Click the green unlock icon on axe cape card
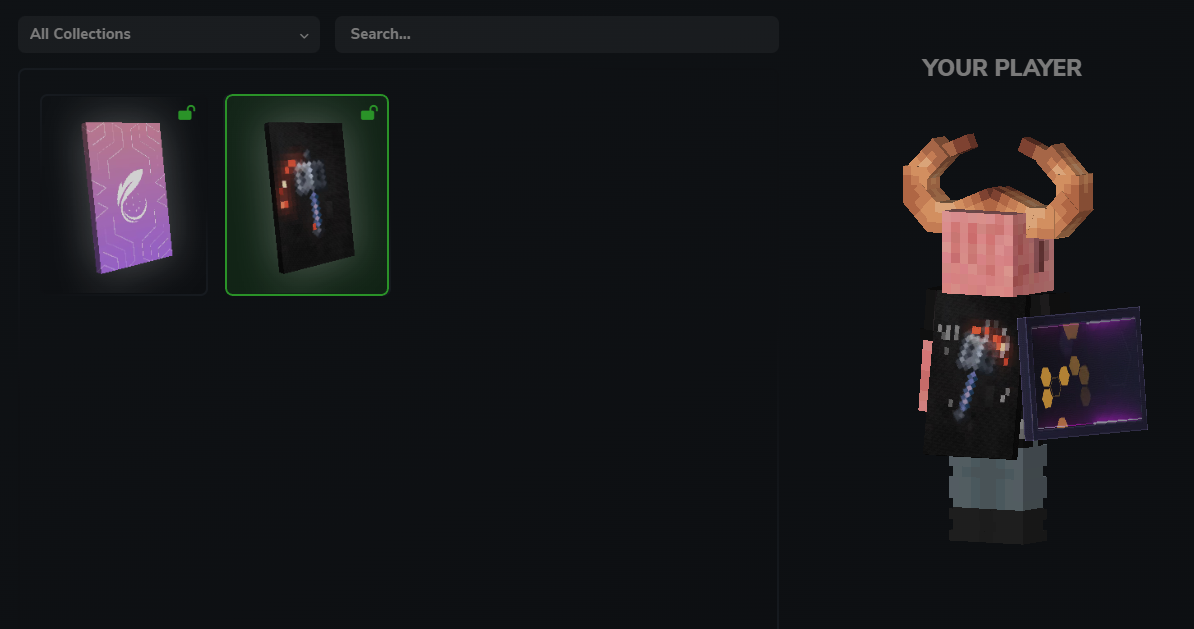This screenshot has height=629, width=1194. click(x=369, y=113)
